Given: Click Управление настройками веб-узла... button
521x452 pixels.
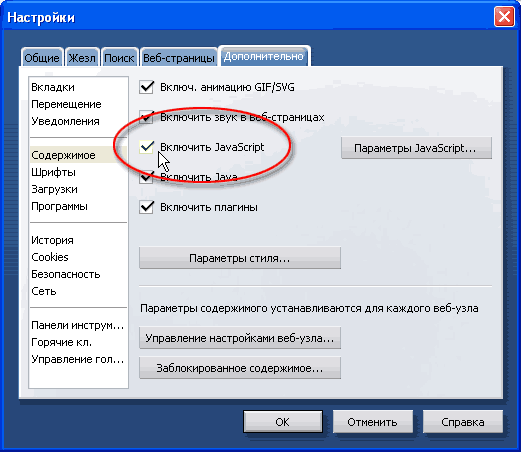Looking at the screenshot, I should [240, 338].
